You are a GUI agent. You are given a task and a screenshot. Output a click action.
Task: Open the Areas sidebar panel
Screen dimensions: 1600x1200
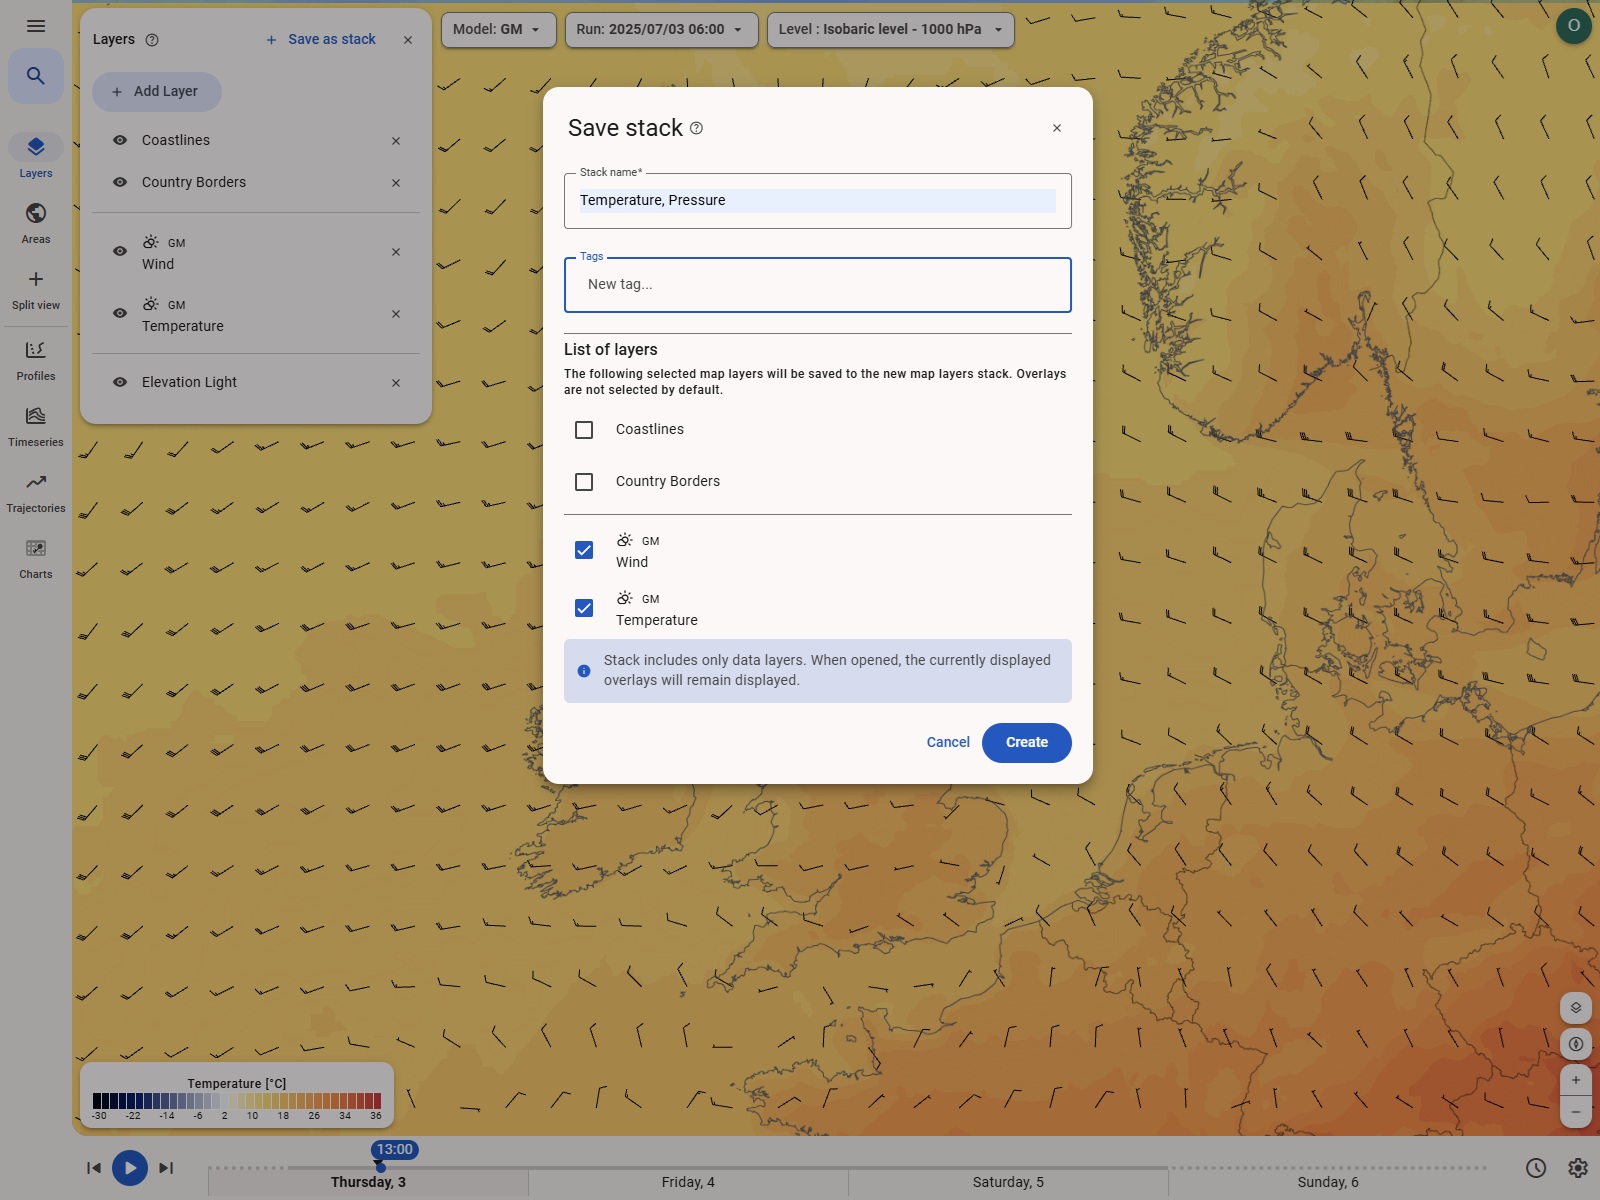point(36,222)
